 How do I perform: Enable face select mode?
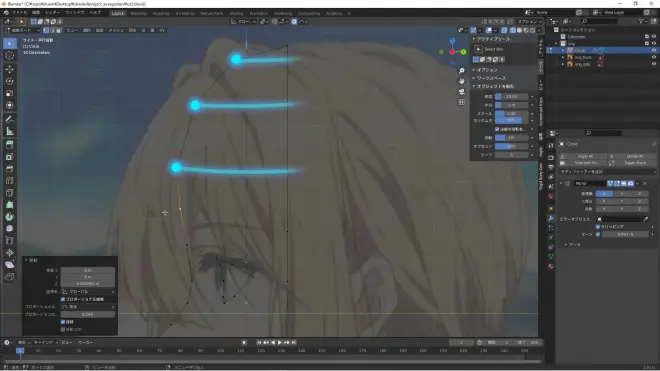(59, 30)
